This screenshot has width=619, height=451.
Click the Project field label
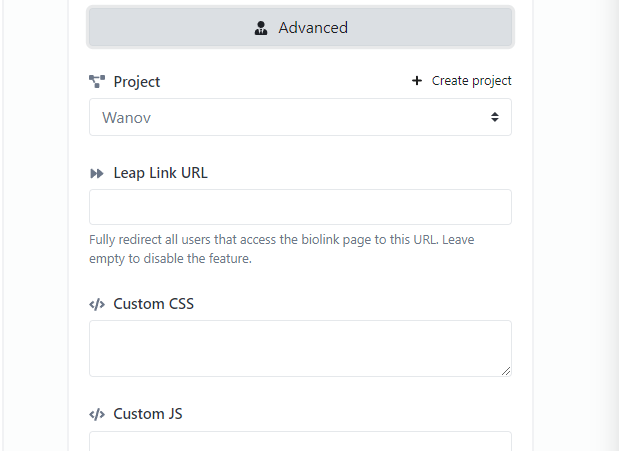[137, 82]
